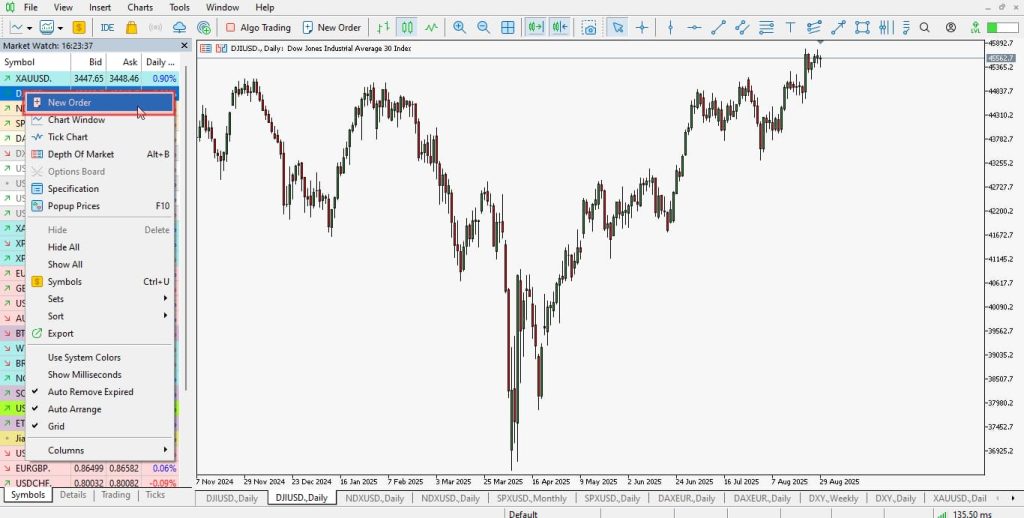Click the Bid column header

88,62
